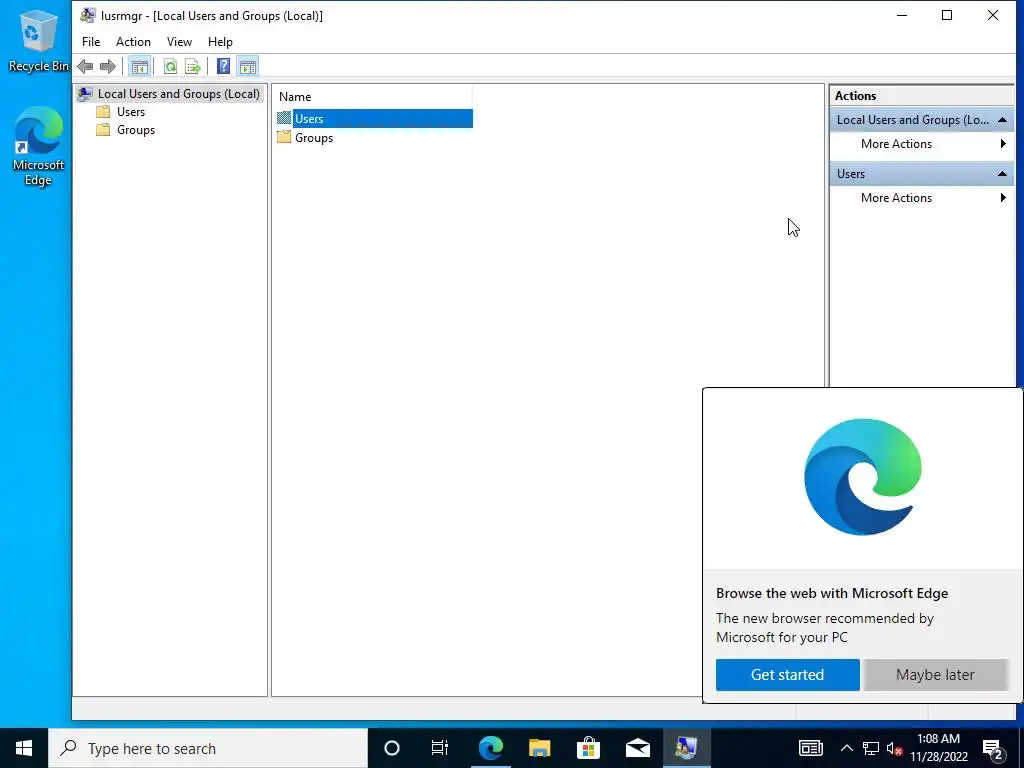
Task: Open the View menu
Action: (179, 42)
